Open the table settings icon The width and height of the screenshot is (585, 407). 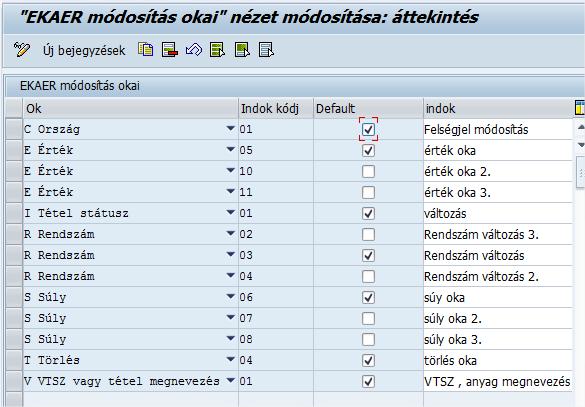[579, 108]
